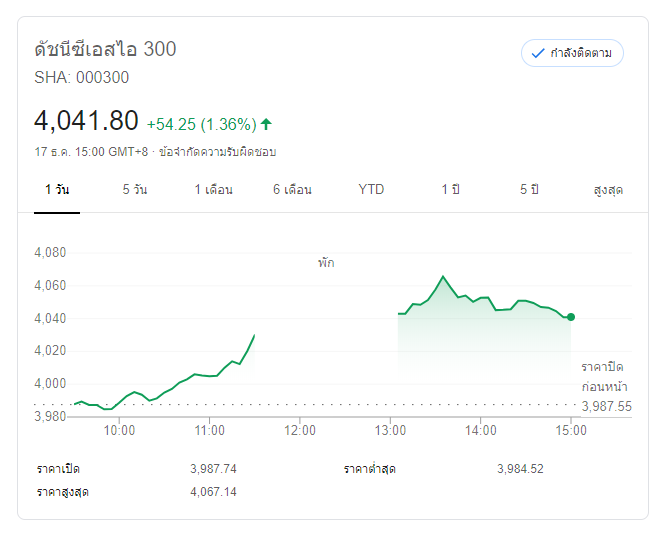Select the 1 วัน tab

(57, 189)
